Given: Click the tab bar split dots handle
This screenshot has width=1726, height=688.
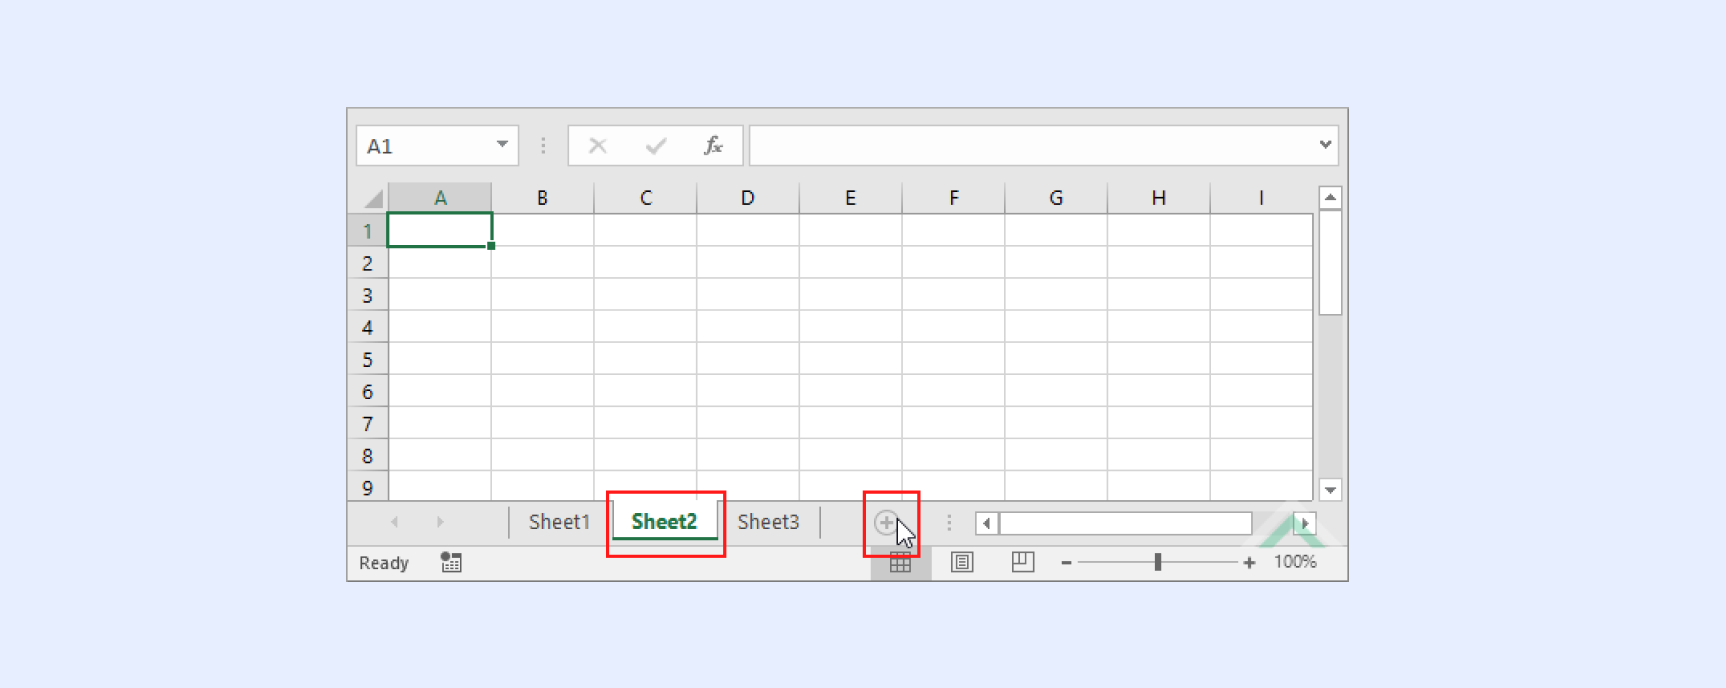Looking at the screenshot, I should pos(949,523).
